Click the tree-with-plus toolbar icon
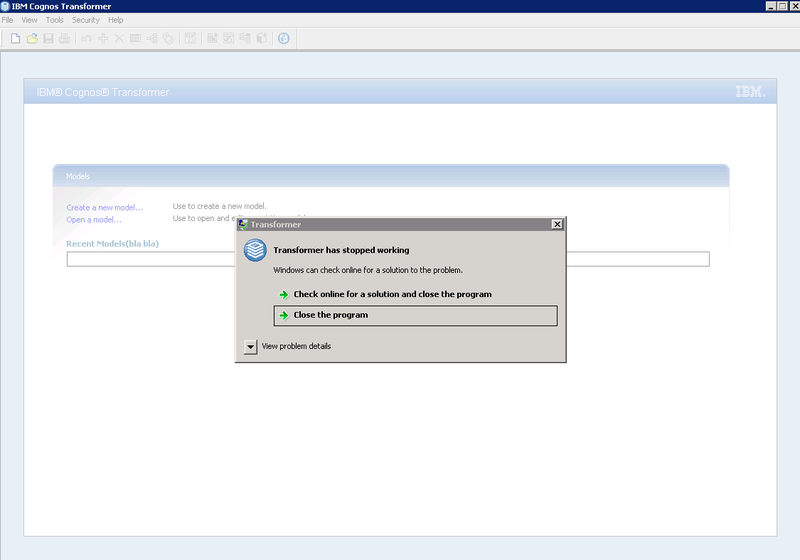Viewport: 800px width, 560px height. (x=245, y=39)
